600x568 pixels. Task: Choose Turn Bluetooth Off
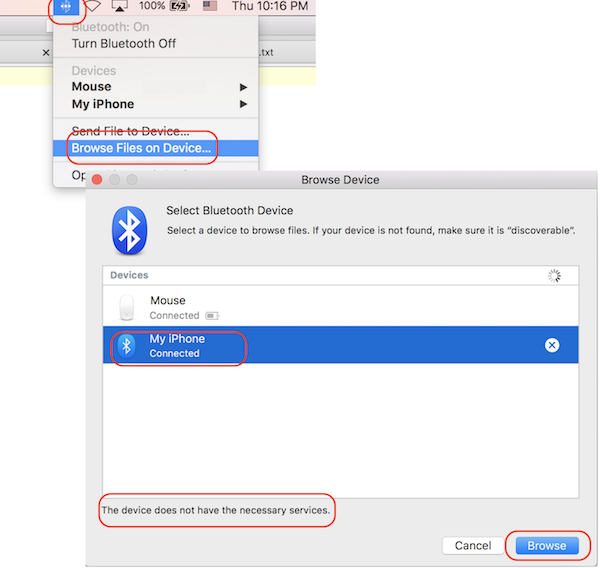(124, 44)
